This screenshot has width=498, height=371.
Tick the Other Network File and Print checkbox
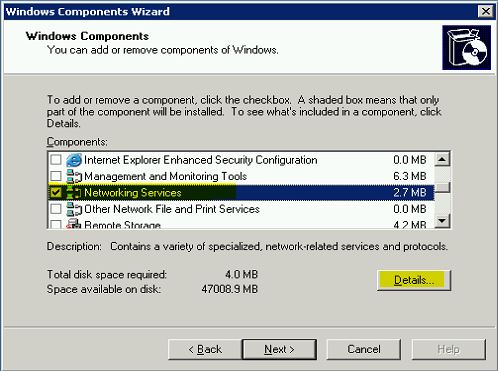click(56, 209)
